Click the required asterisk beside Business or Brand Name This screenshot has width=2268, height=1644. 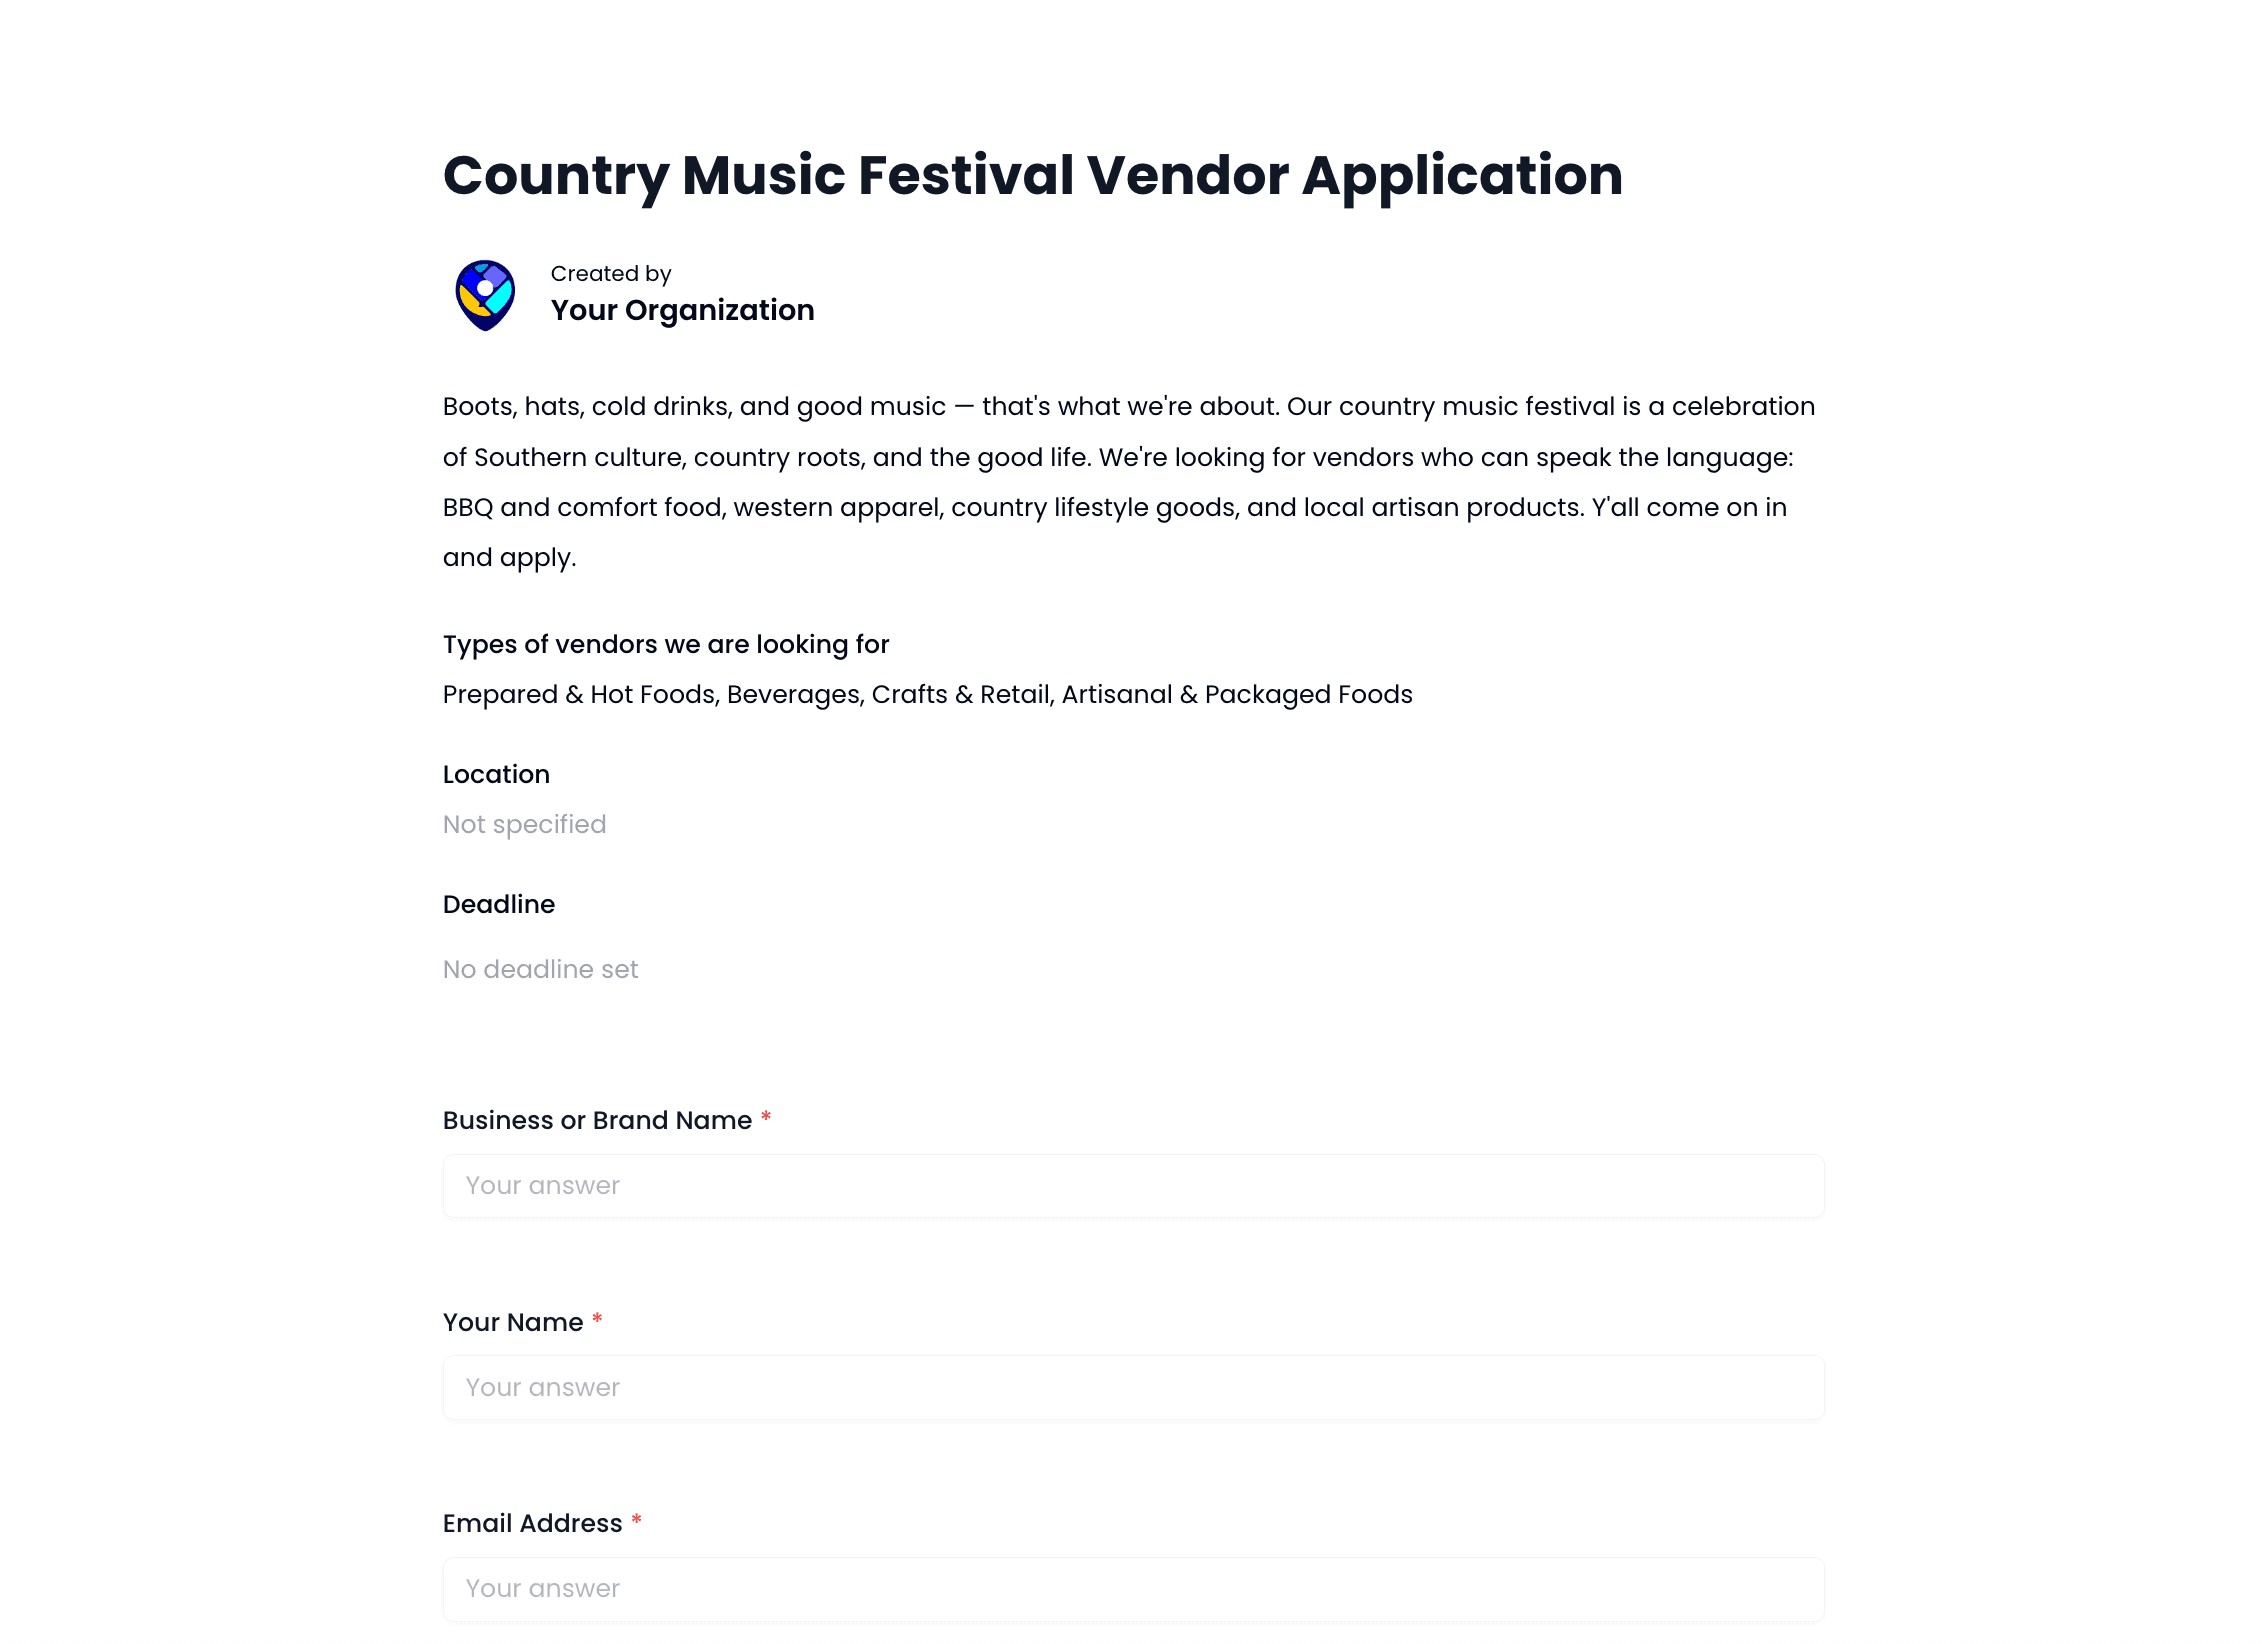pyautogui.click(x=766, y=1119)
